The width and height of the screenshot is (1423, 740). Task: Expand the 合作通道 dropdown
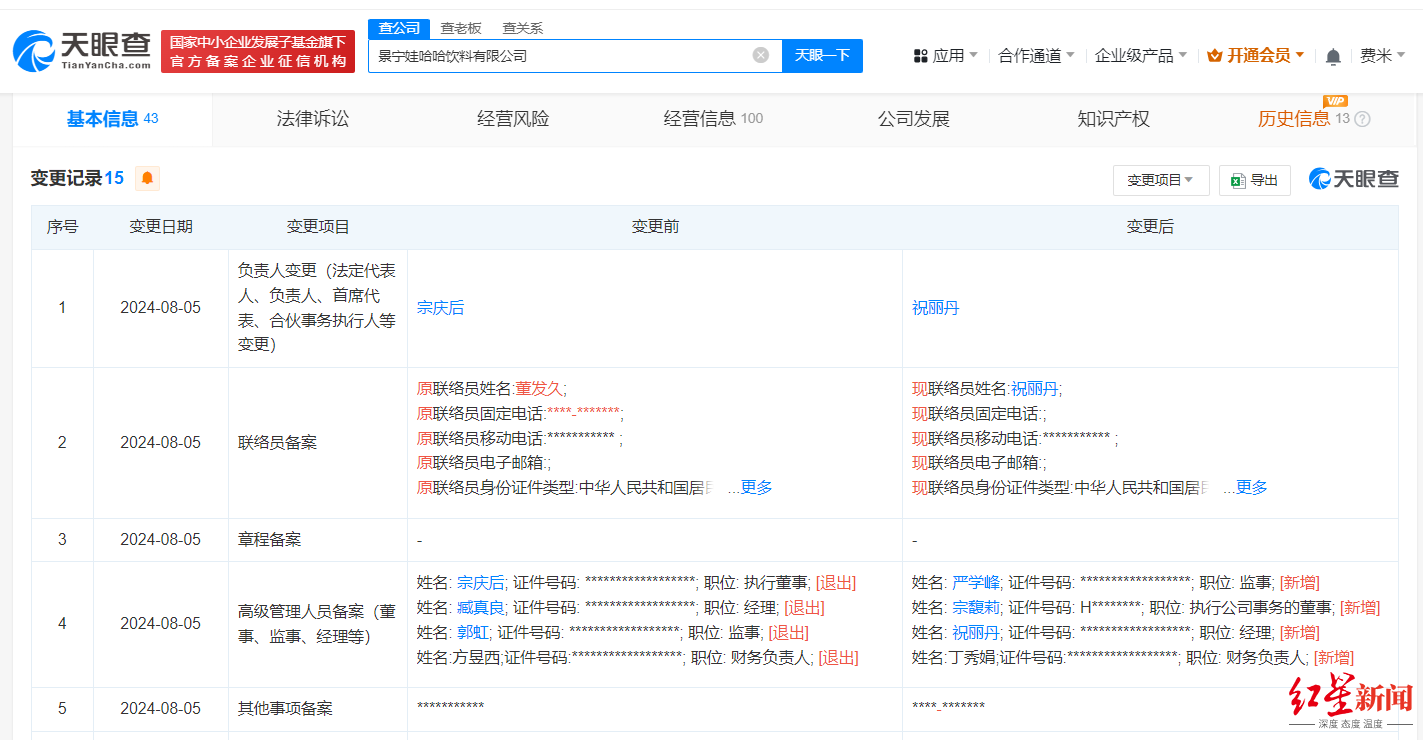tap(1037, 56)
